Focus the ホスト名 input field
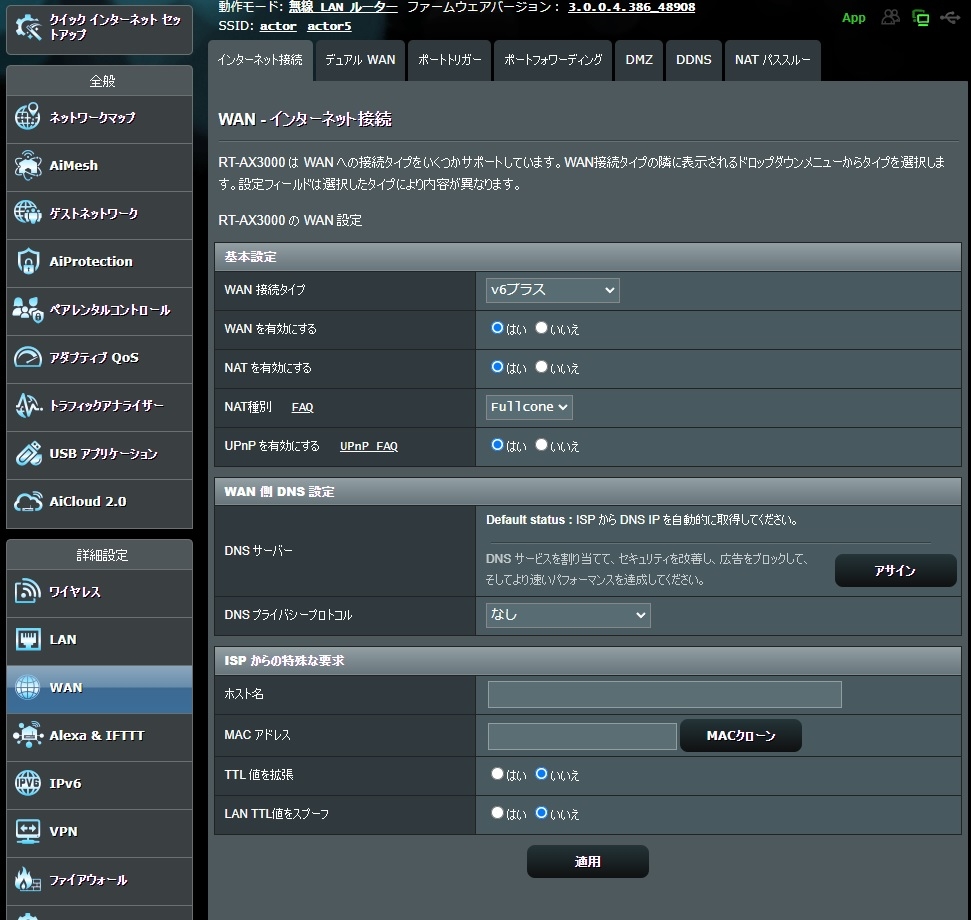Screen dimensions: 971x920 pyautogui.click(x=664, y=694)
